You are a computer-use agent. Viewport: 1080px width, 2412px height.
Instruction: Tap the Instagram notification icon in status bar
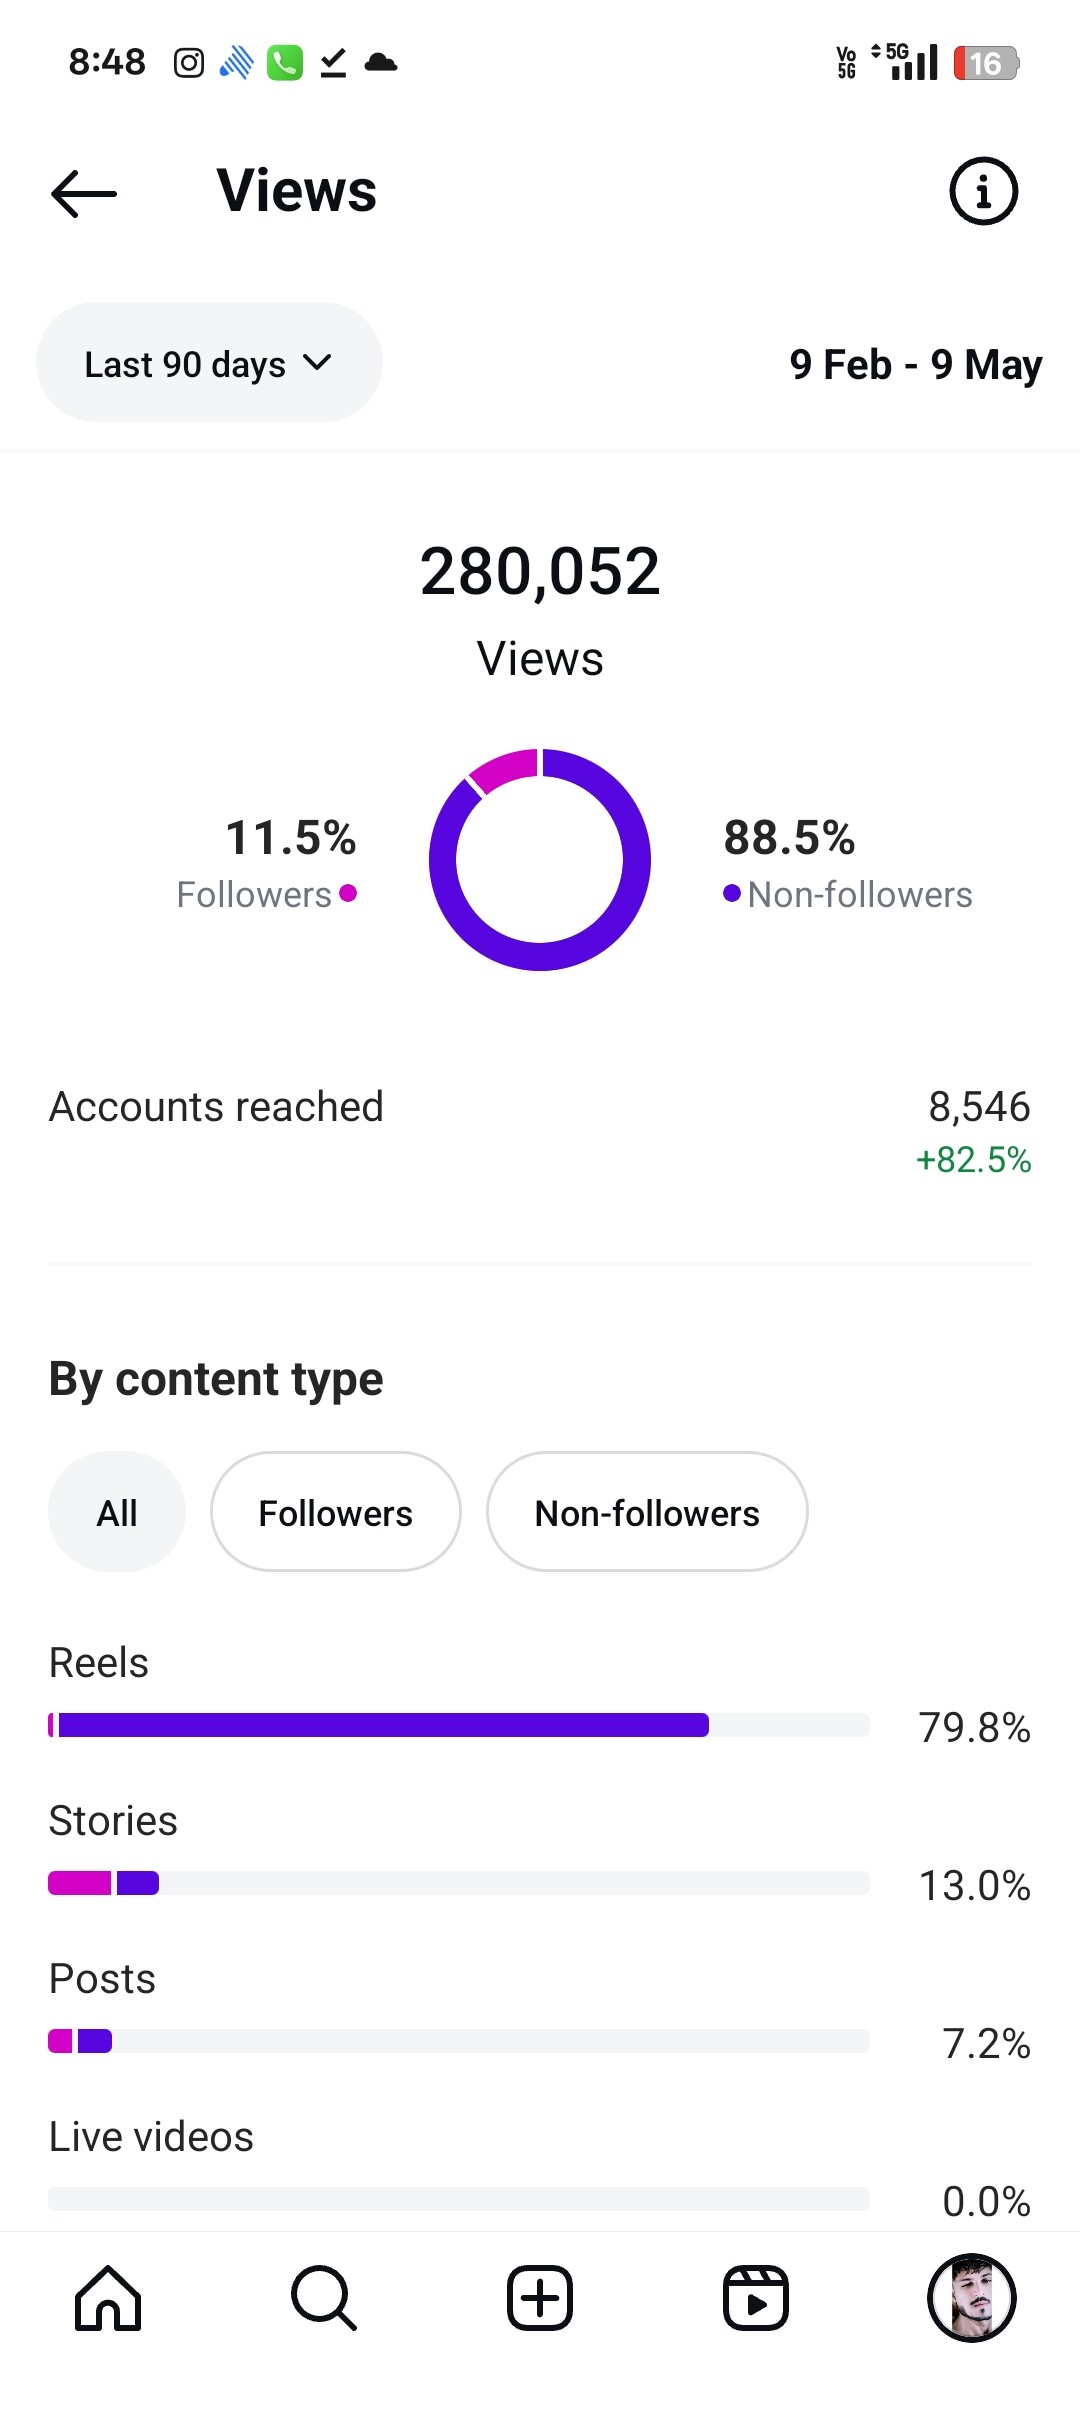click(189, 63)
